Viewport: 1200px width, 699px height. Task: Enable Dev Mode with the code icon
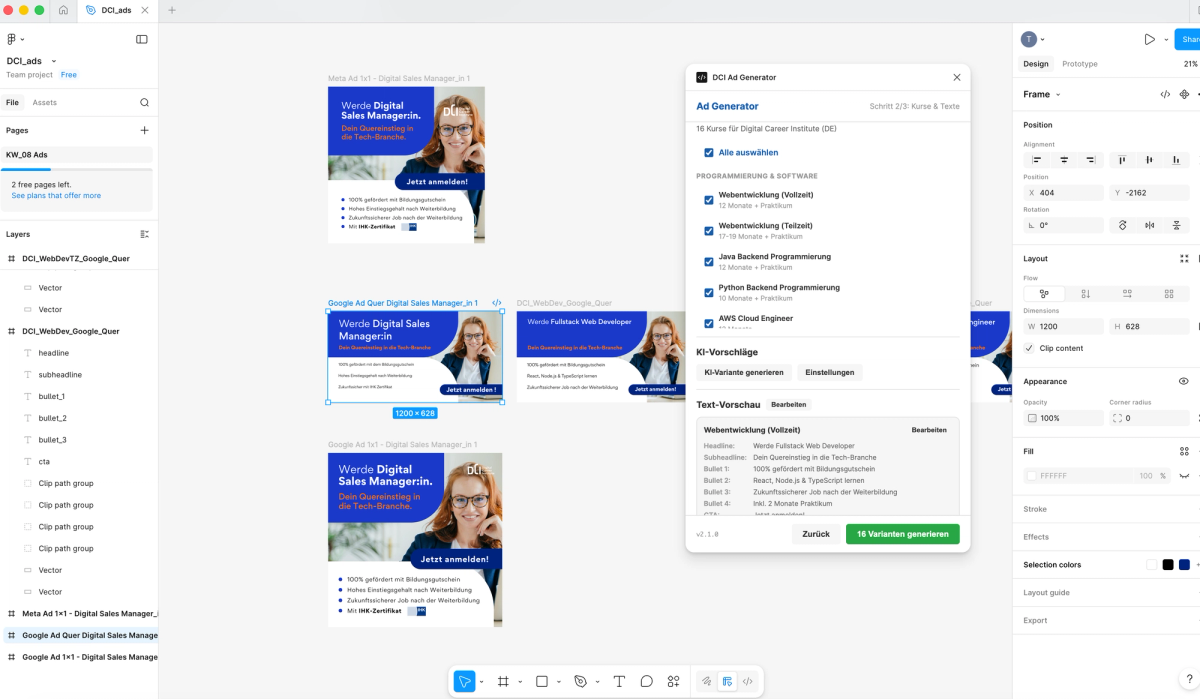(x=748, y=681)
